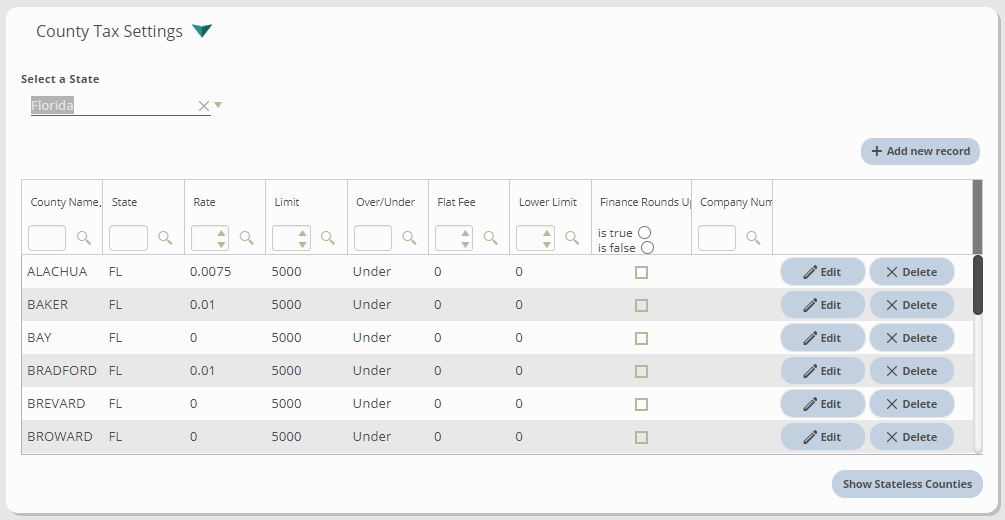Sort by the Over/Under column header
1005x520 pixels.
(x=385, y=202)
